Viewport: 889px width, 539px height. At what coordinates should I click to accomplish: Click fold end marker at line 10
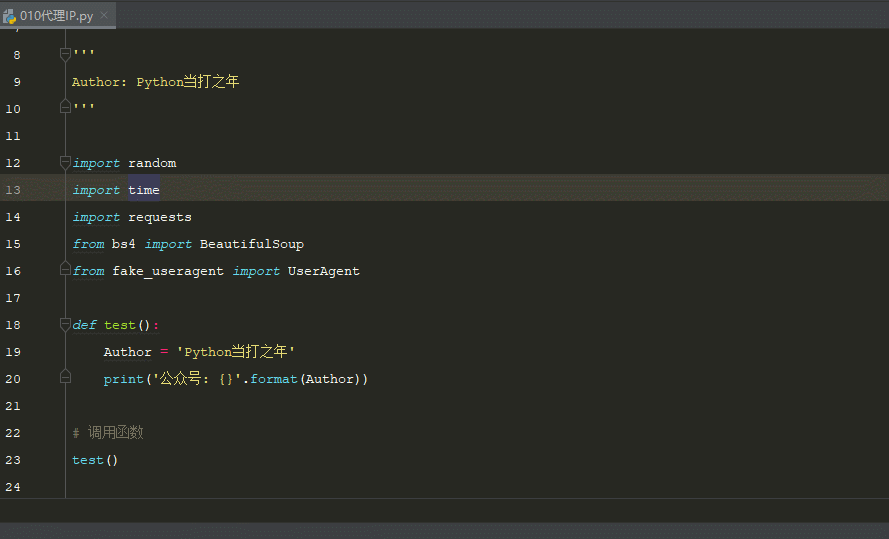coord(65,107)
